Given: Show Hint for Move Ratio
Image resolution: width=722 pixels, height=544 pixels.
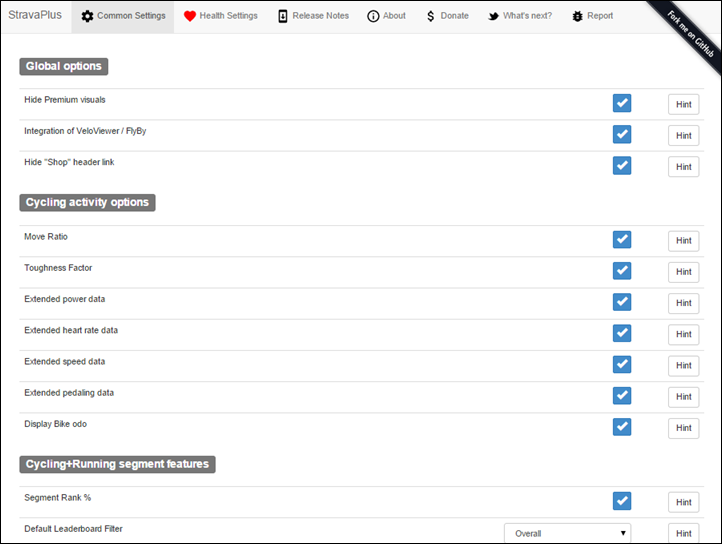Looking at the screenshot, I should click(x=683, y=241).
